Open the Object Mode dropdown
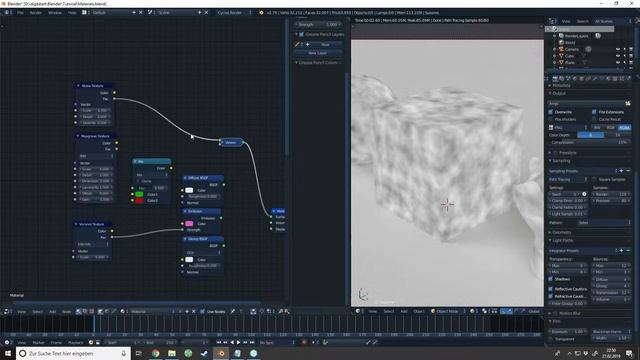The width and height of the screenshot is (640, 360). coord(447,311)
